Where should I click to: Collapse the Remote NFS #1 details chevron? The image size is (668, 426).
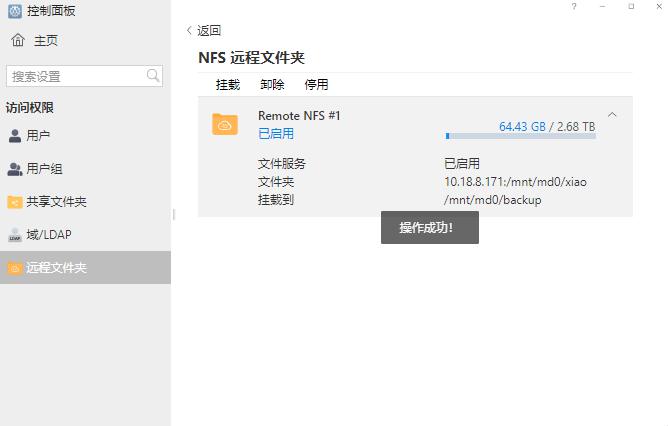click(612, 115)
